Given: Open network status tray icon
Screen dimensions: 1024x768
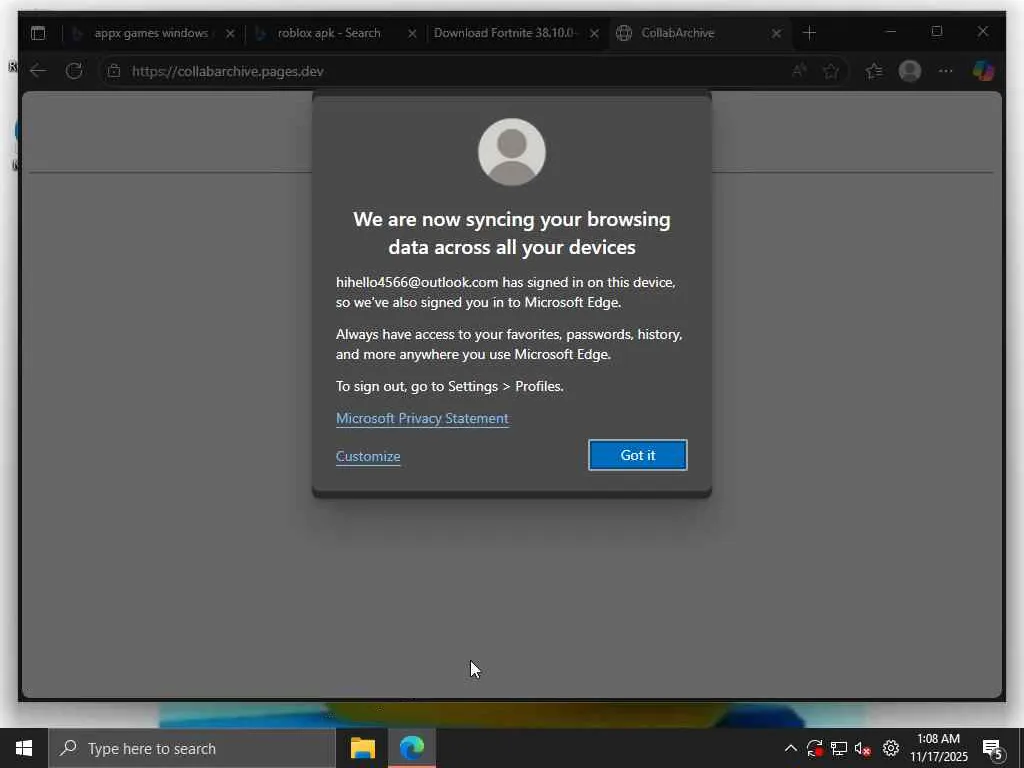Looking at the screenshot, I should pyautogui.click(x=839, y=748).
